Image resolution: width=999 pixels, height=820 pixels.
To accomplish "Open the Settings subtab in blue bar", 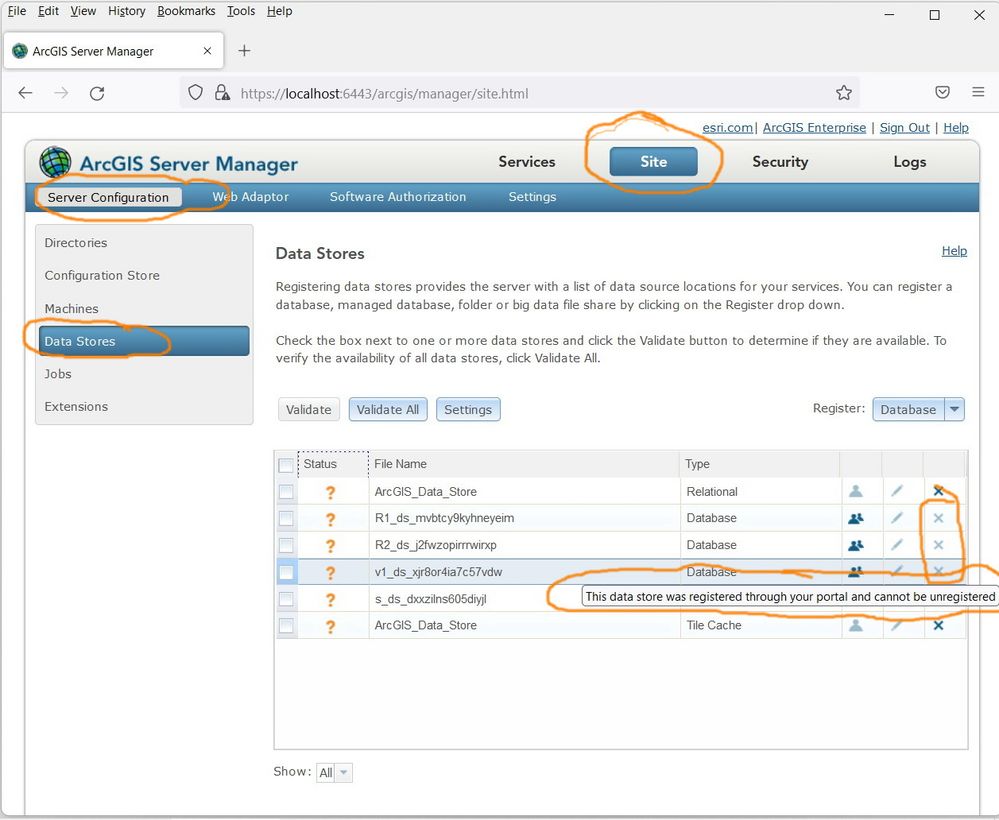I will pos(532,197).
